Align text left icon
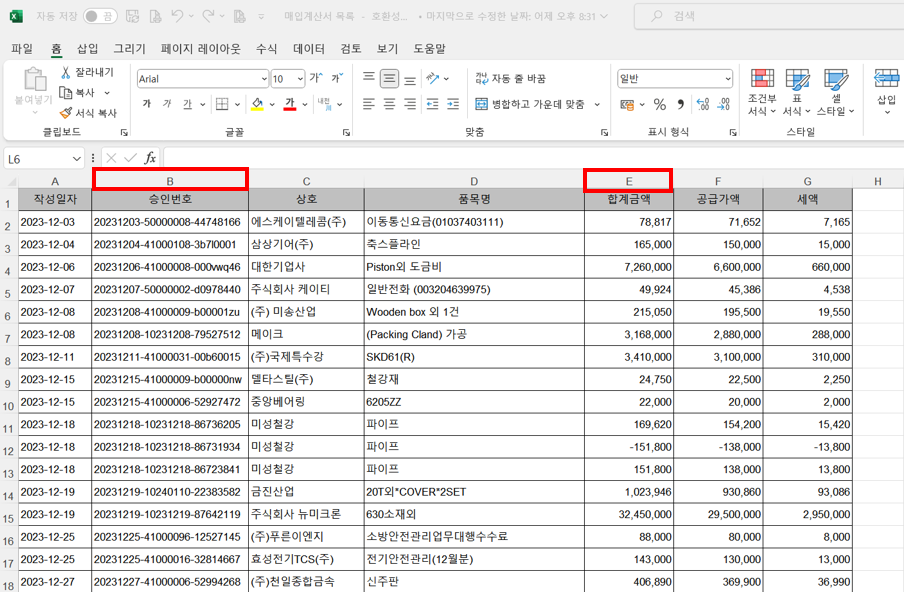This screenshot has height=592, width=905. [369, 104]
